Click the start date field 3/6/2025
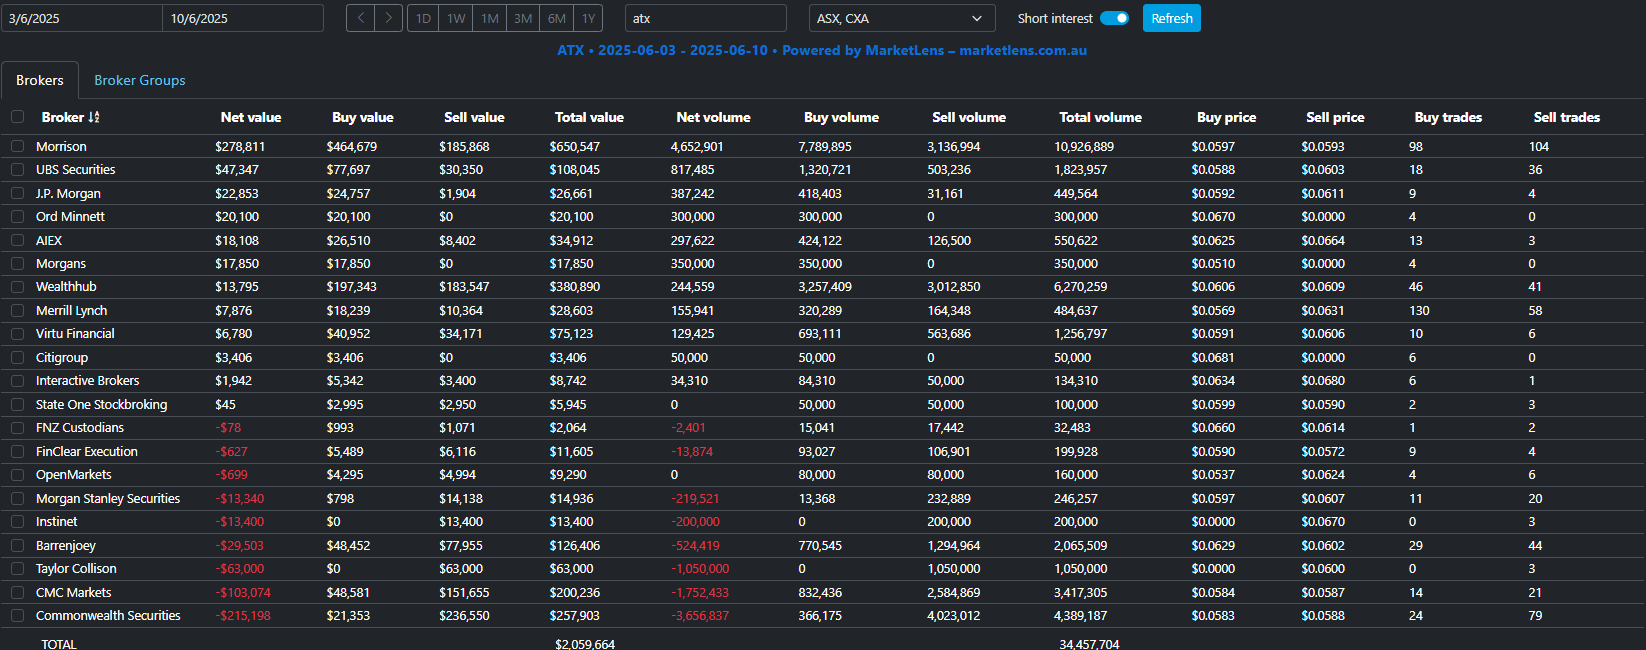The height and width of the screenshot is (650, 1646). tap(82, 18)
